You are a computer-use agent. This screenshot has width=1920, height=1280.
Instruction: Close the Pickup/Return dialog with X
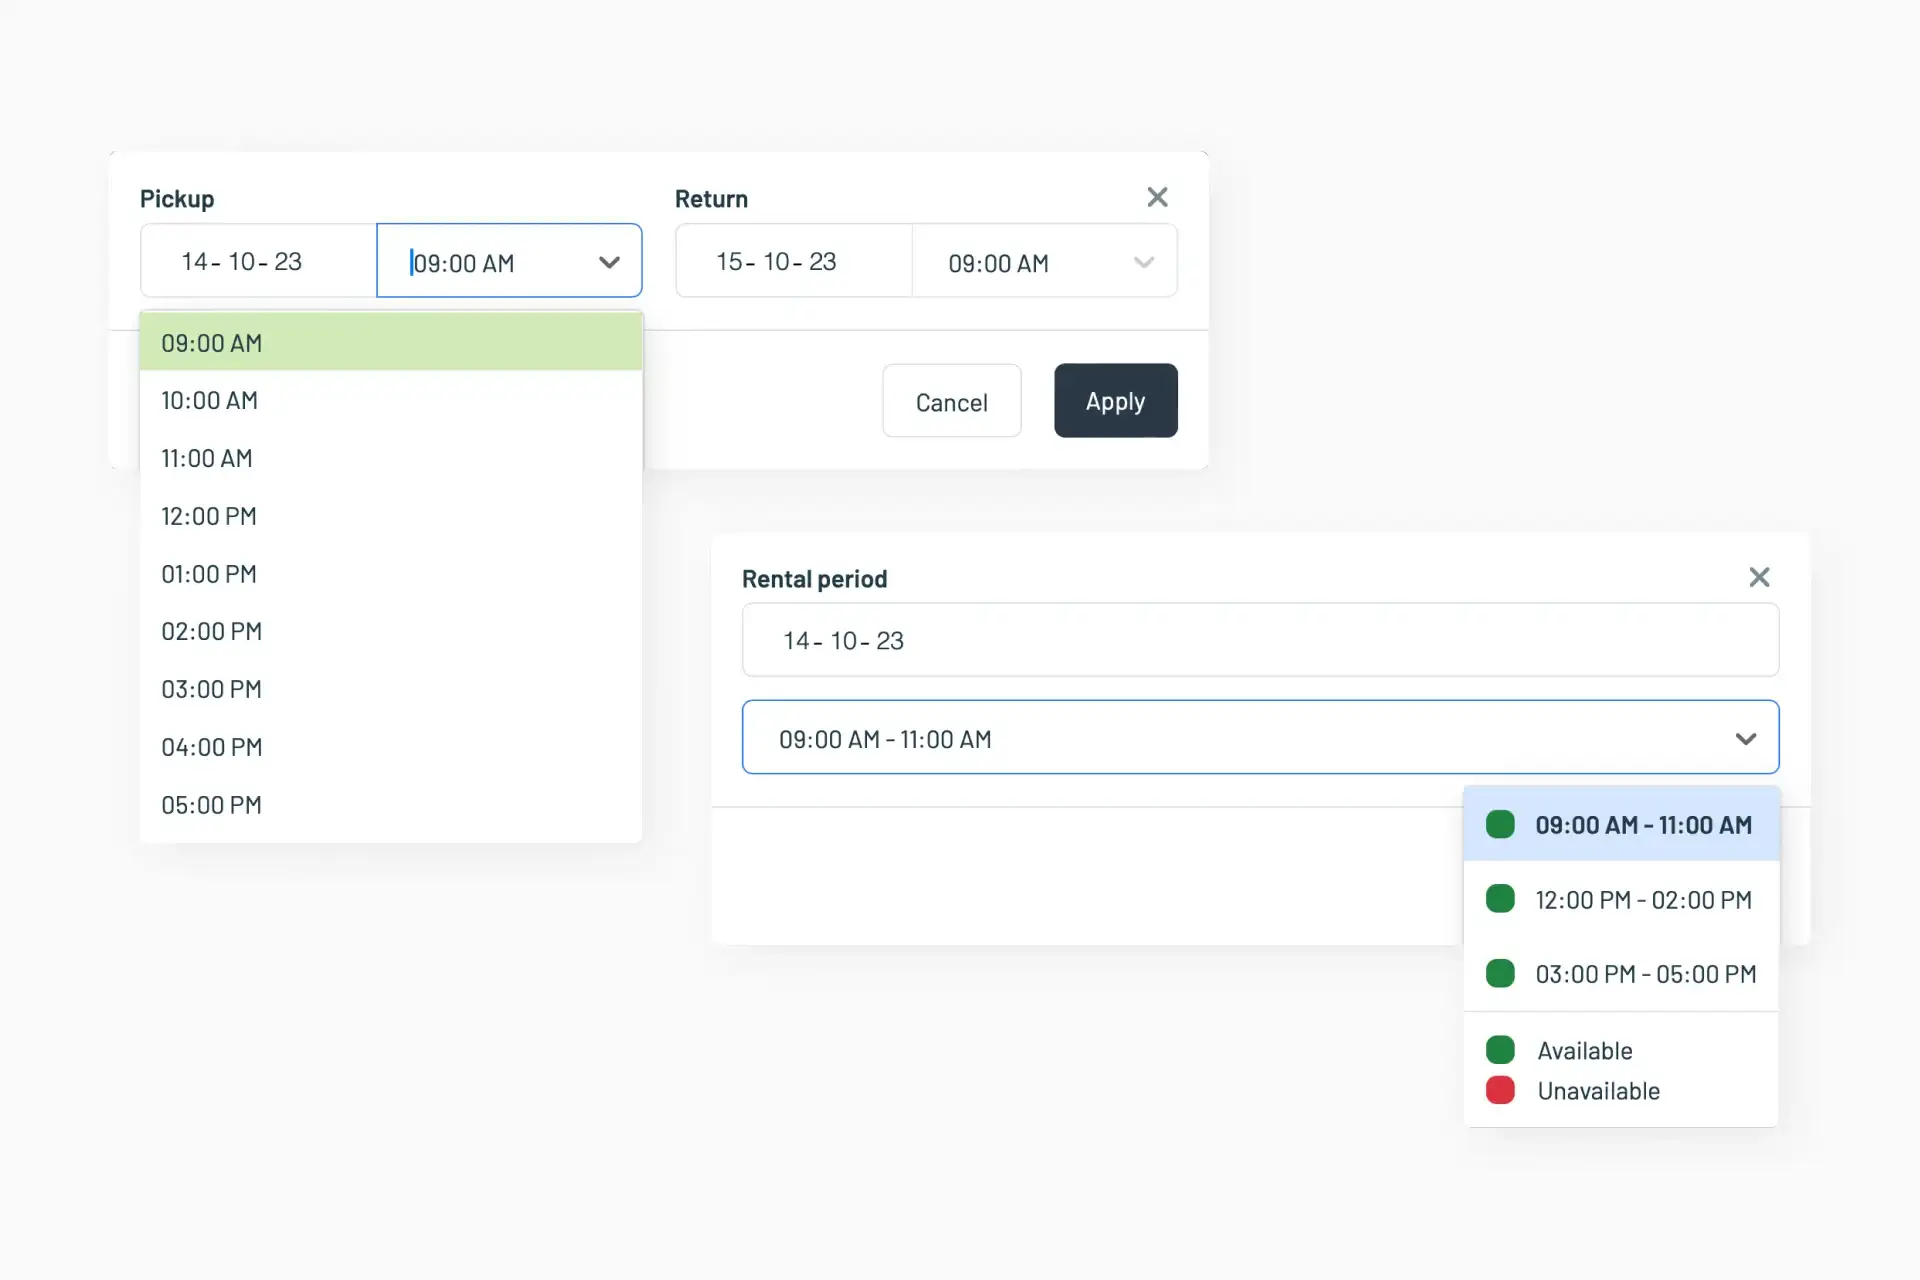coord(1157,197)
